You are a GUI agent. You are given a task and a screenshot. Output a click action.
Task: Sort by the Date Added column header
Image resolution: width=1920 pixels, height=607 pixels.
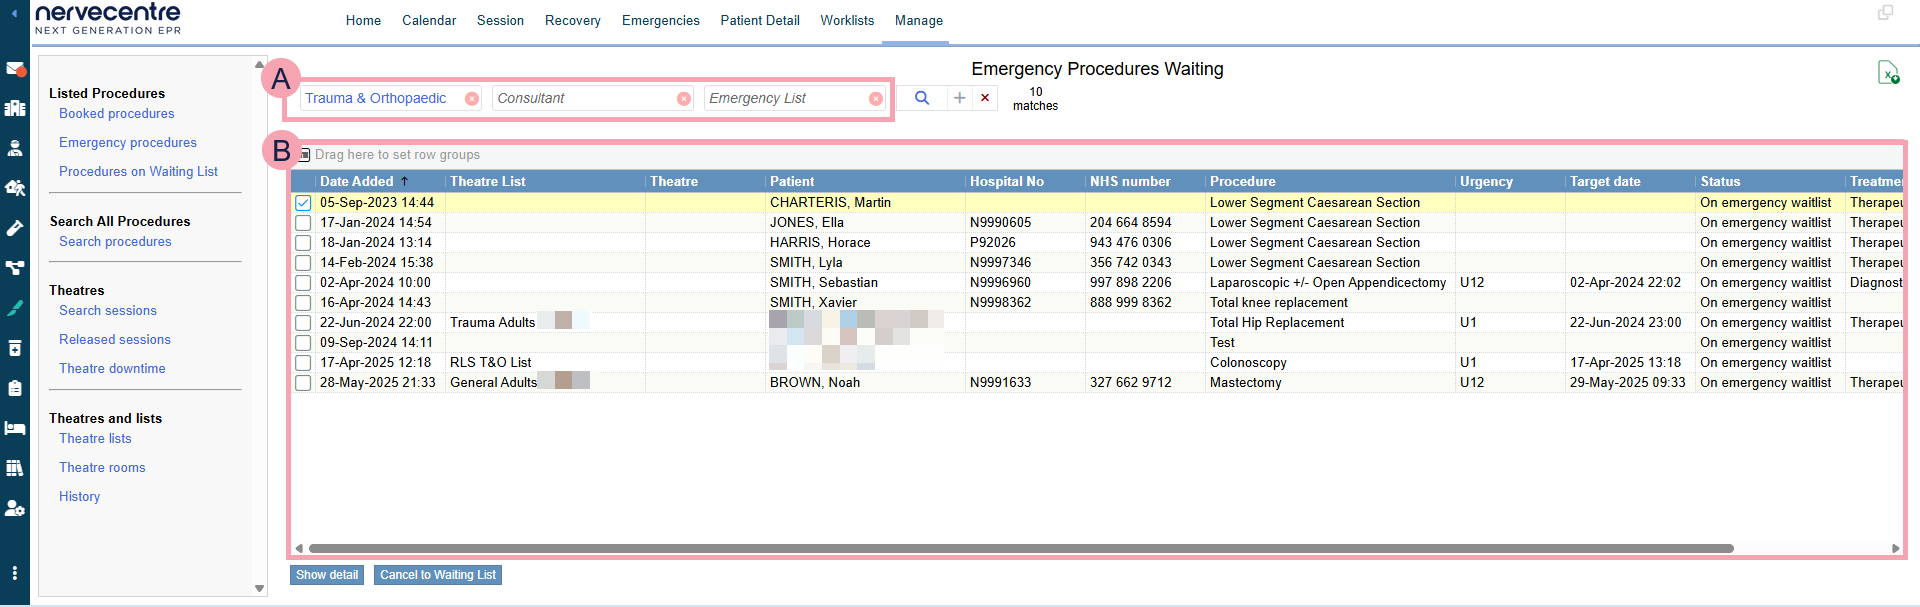point(357,182)
